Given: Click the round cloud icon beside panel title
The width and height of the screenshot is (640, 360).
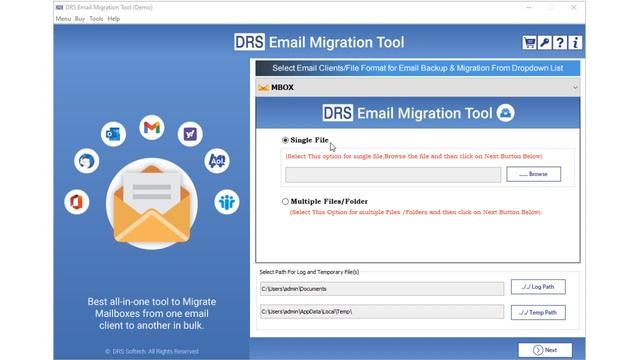Looking at the screenshot, I should coord(505,113).
